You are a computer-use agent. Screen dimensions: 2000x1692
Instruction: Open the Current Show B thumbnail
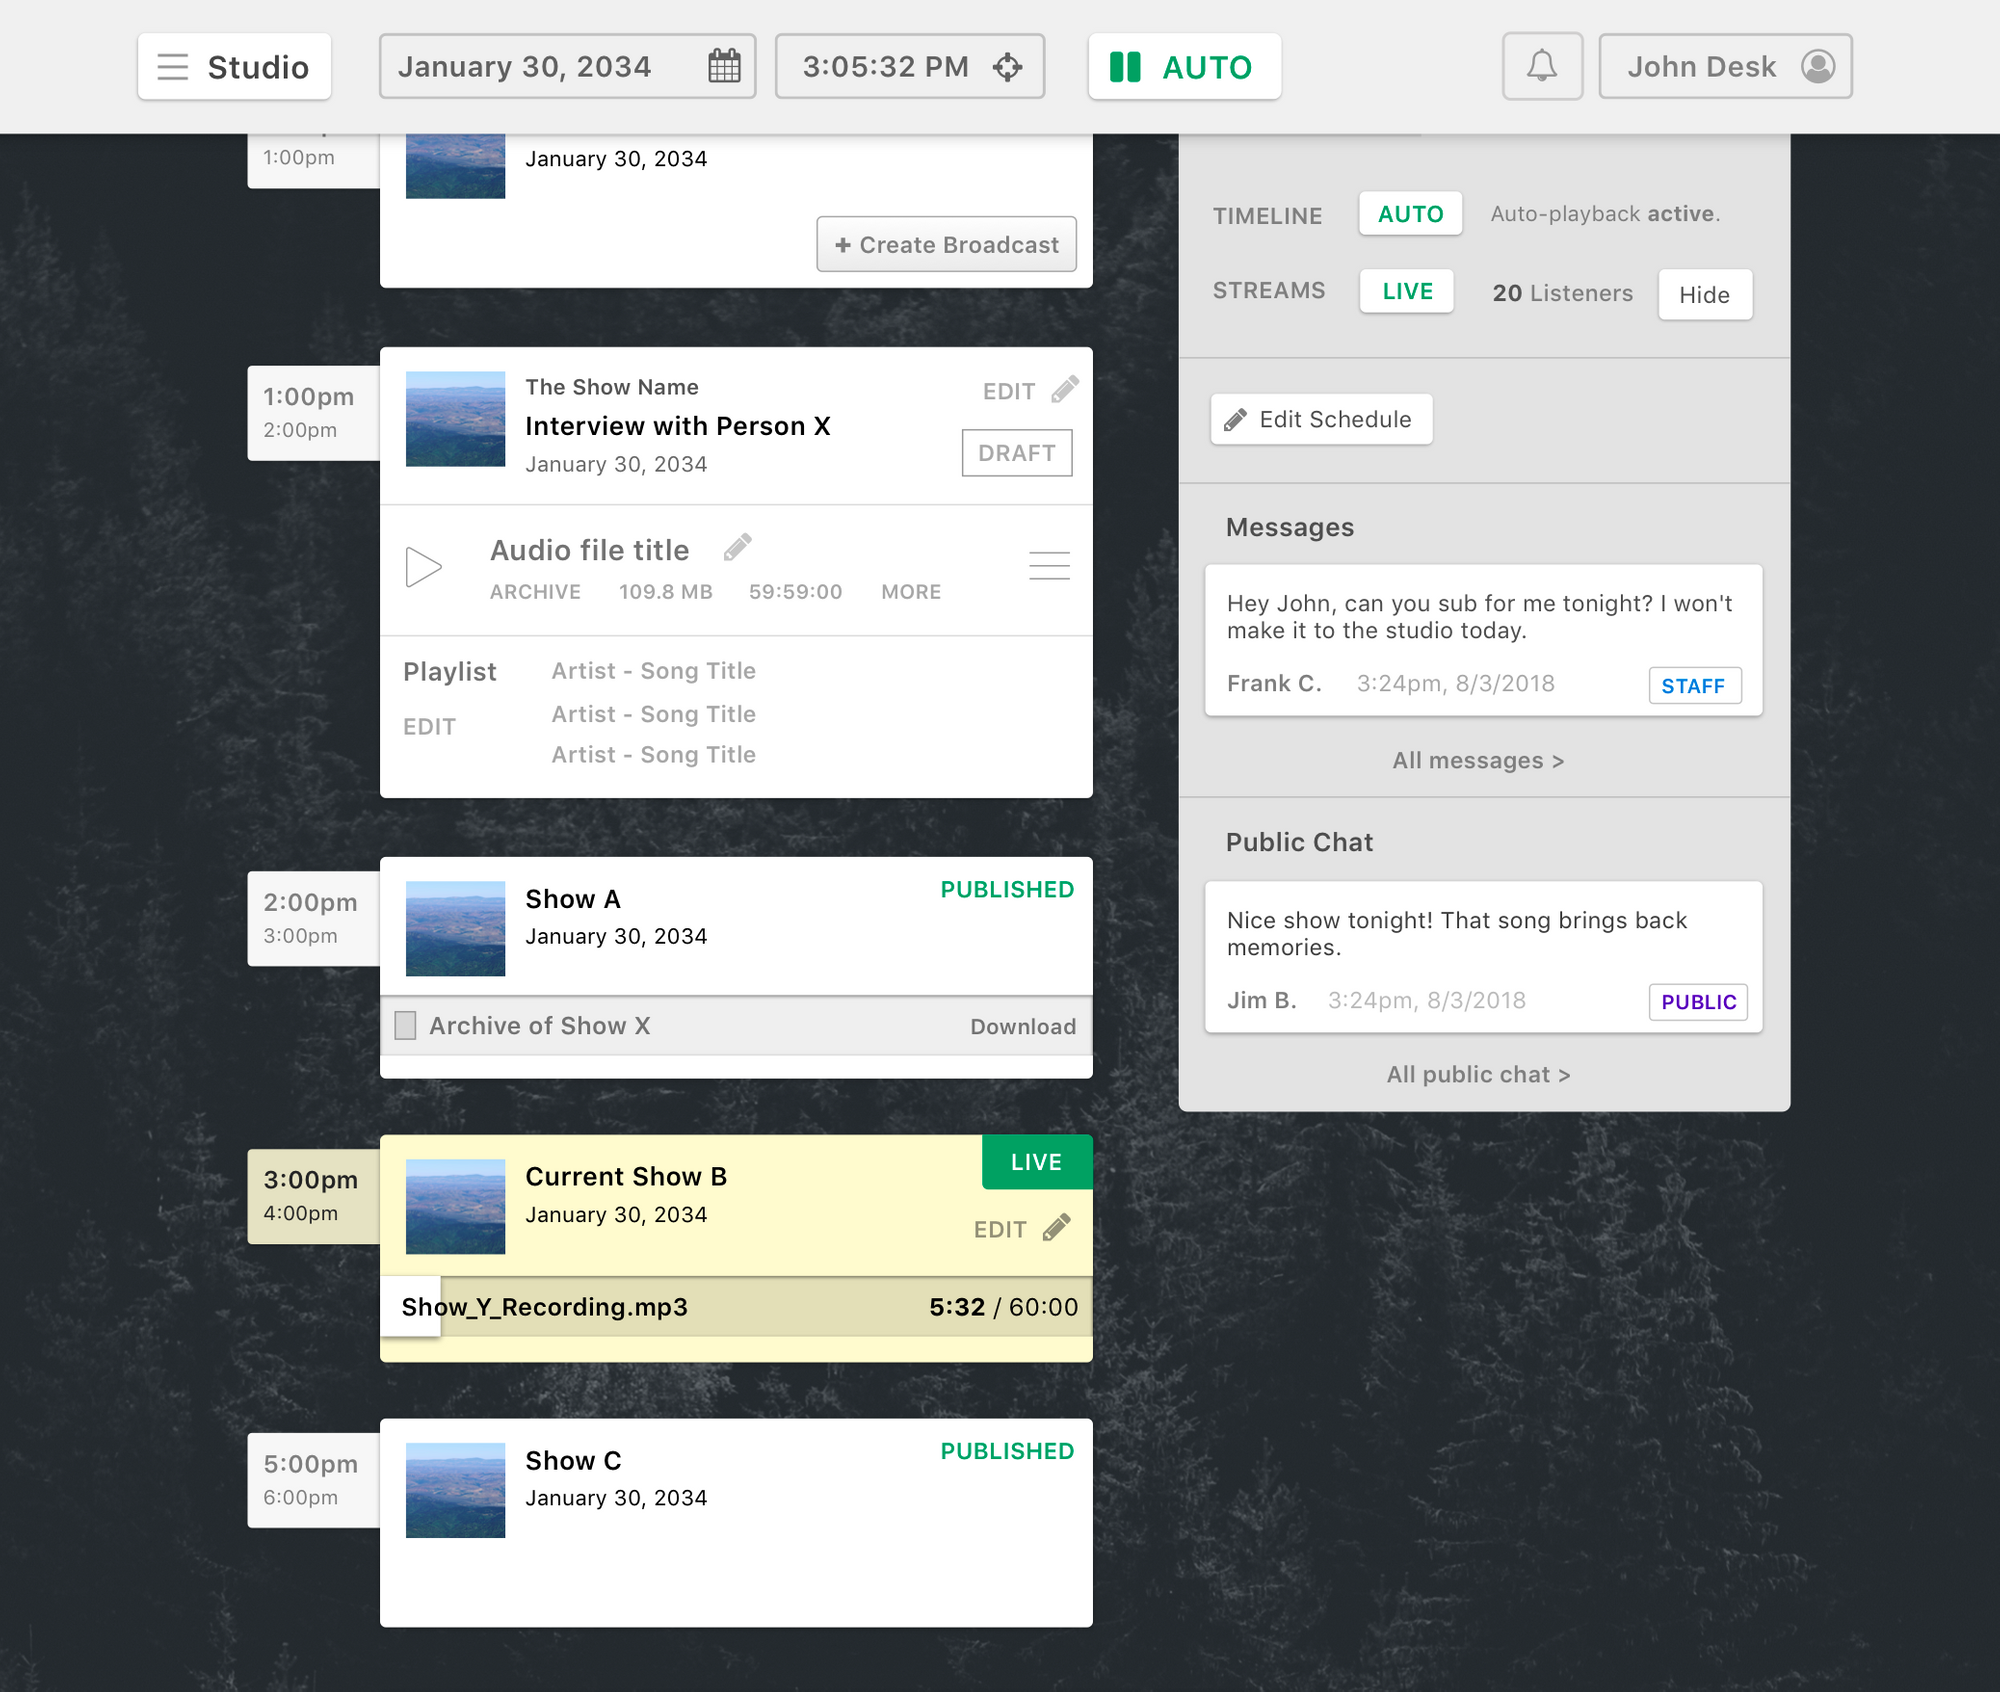click(x=455, y=1207)
